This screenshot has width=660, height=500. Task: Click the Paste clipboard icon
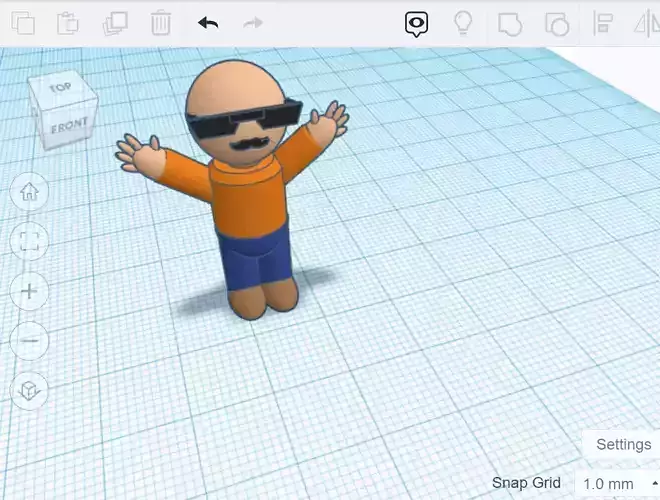pyautogui.click(x=68, y=23)
